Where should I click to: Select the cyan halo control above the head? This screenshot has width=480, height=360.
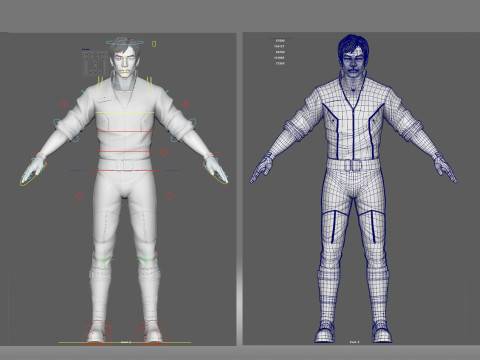tap(125, 43)
